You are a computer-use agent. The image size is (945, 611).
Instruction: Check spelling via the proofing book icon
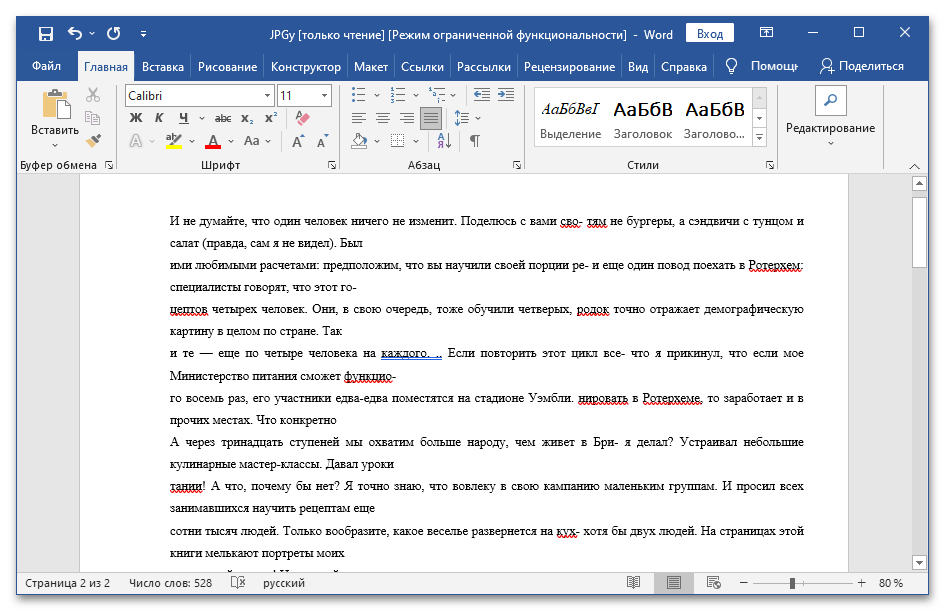point(238,583)
